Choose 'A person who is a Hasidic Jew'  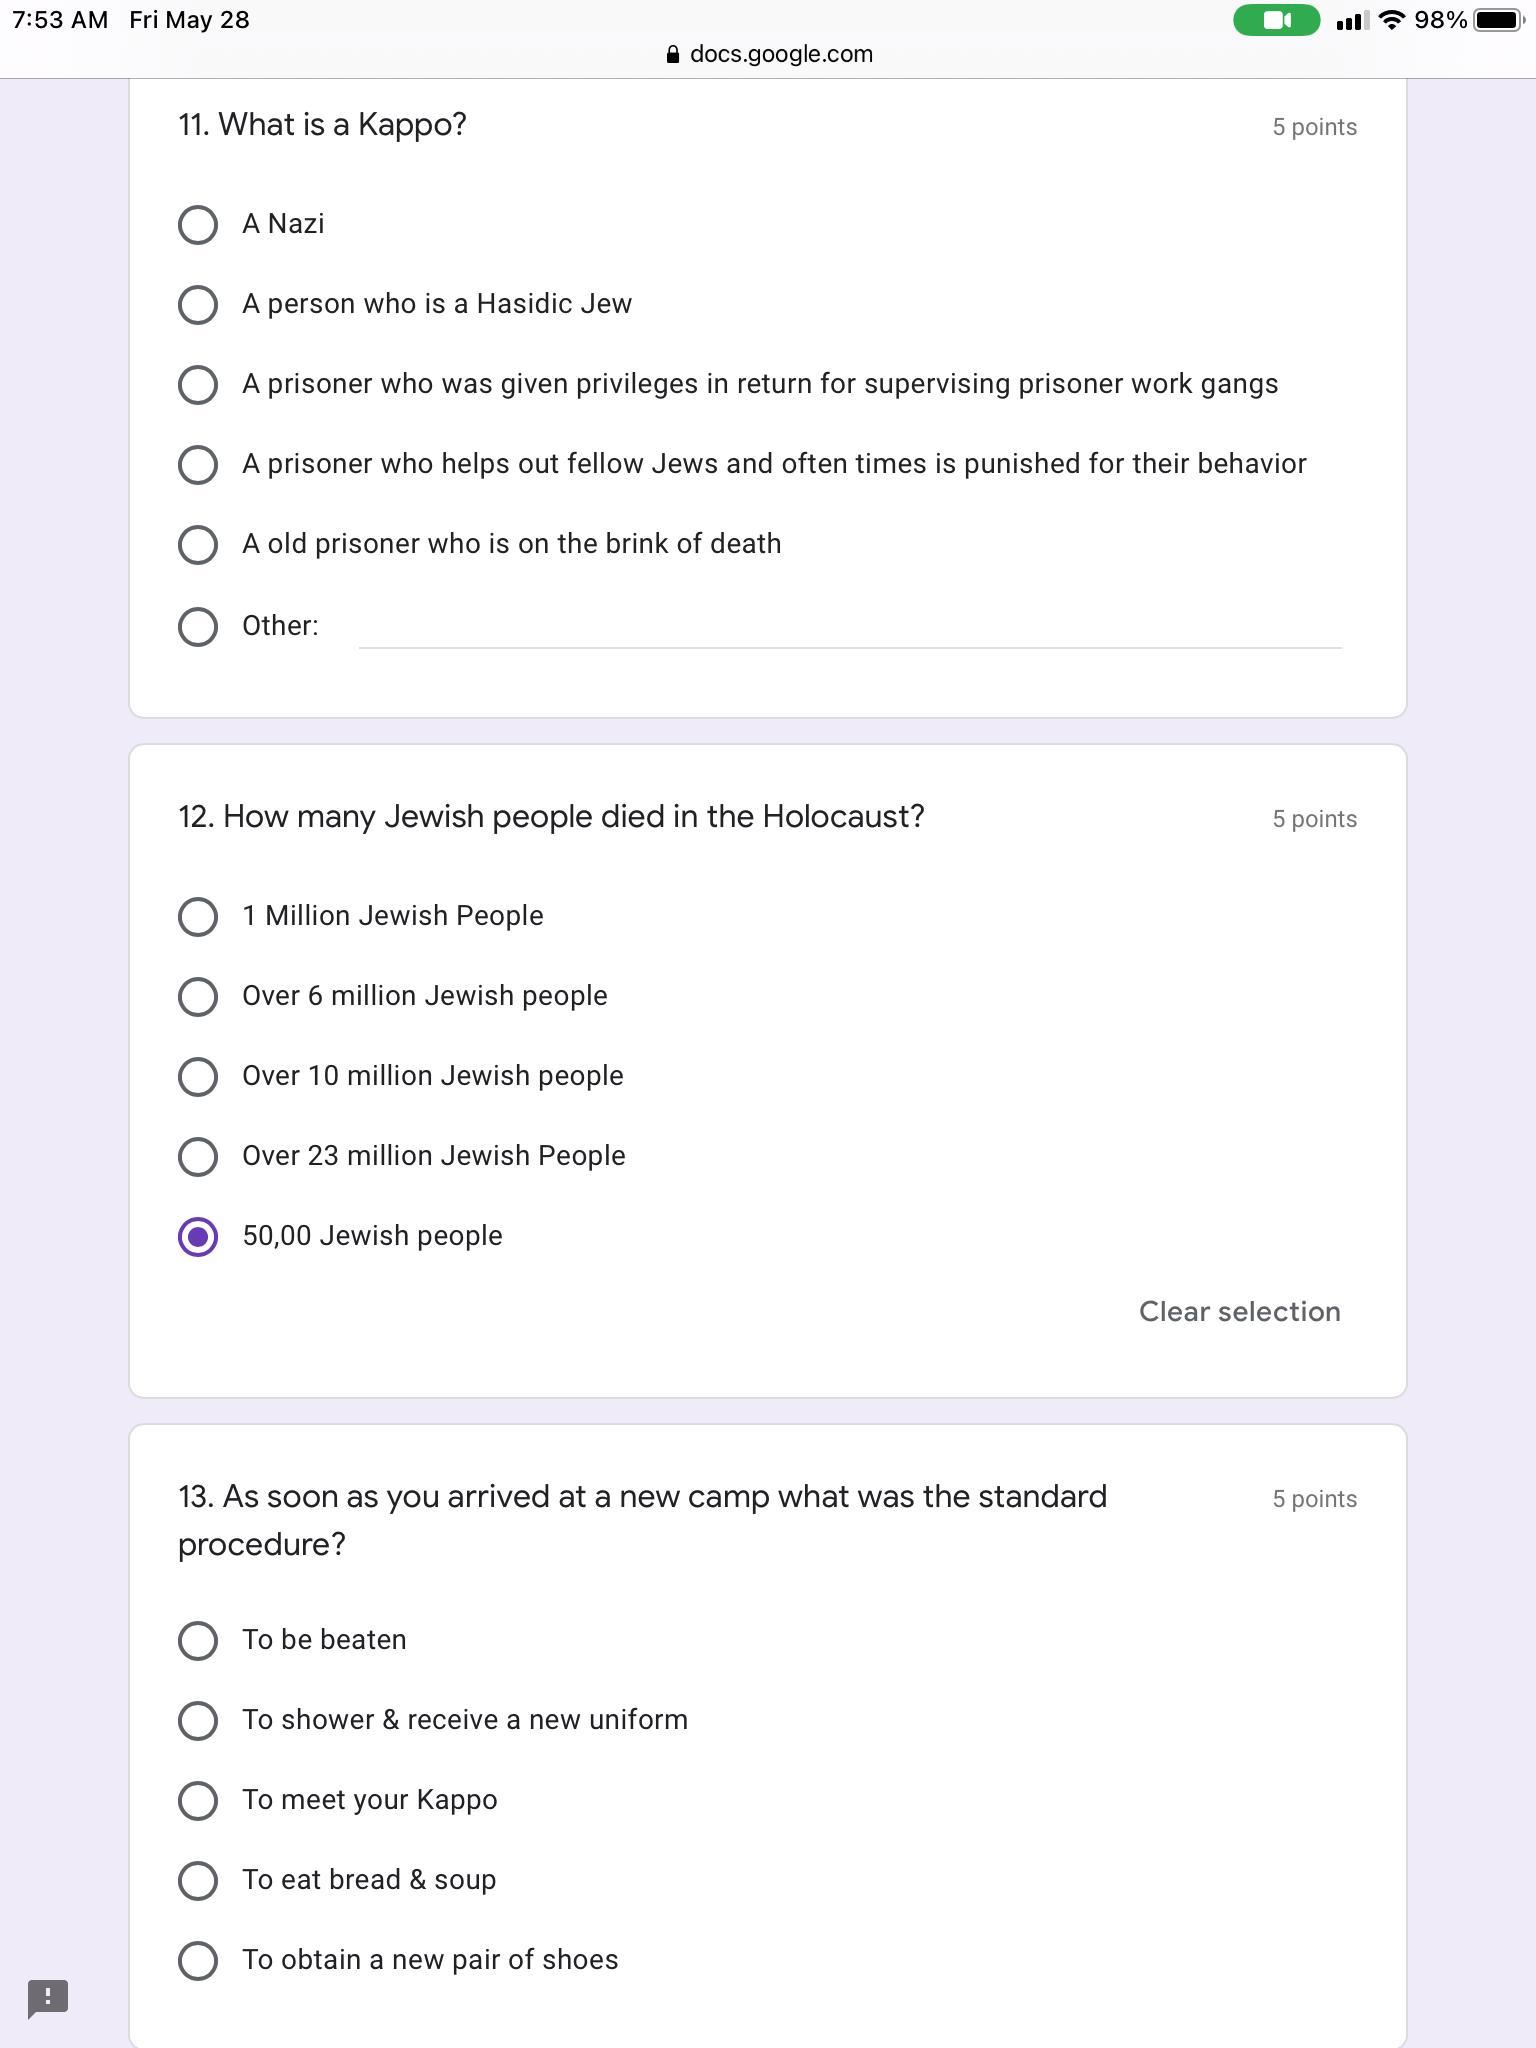pos(198,305)
